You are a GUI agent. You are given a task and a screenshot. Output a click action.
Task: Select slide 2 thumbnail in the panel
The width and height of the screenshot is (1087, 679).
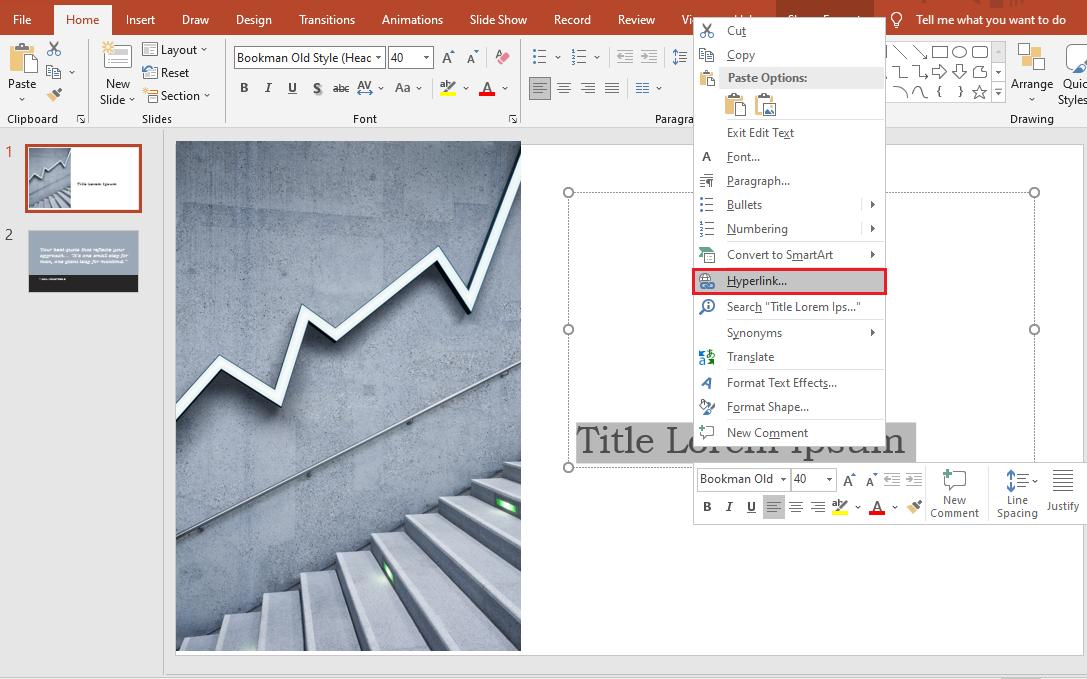(83, 261)
